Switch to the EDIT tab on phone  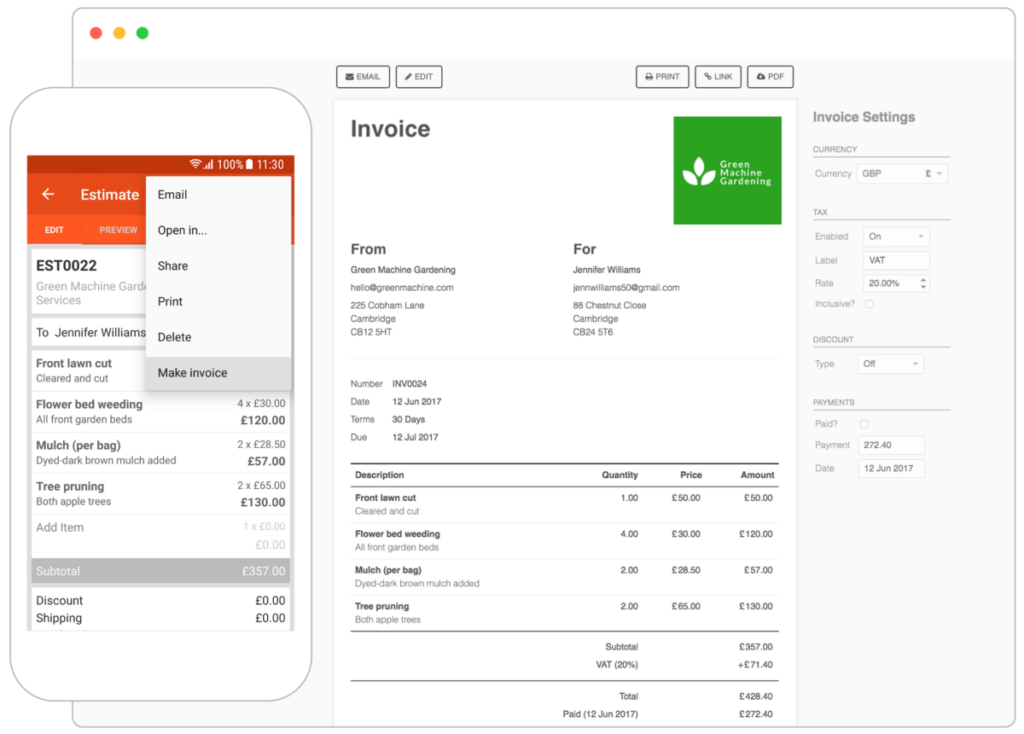tap(54, 230)
